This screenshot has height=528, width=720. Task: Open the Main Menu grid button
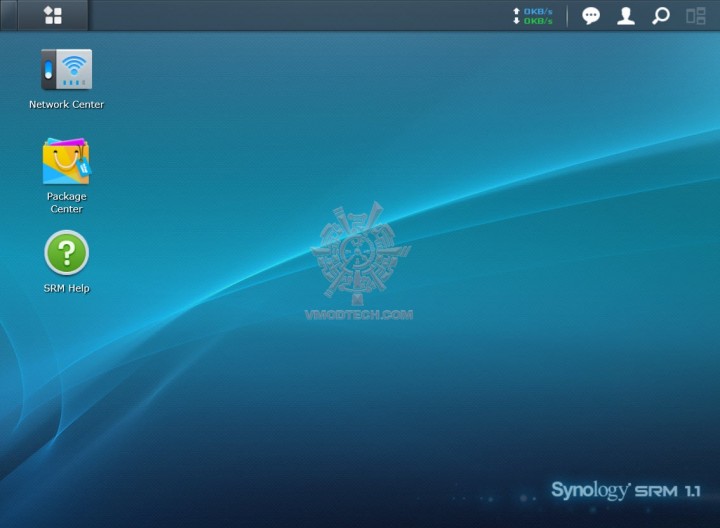pyautogui.click(x=53, y=15)
